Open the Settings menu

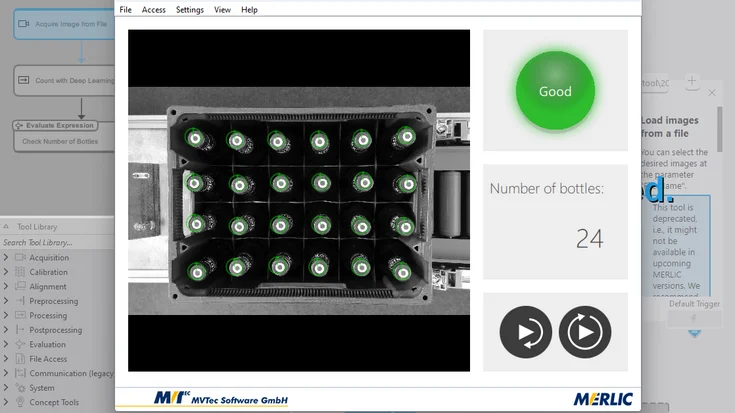(189, 10)
